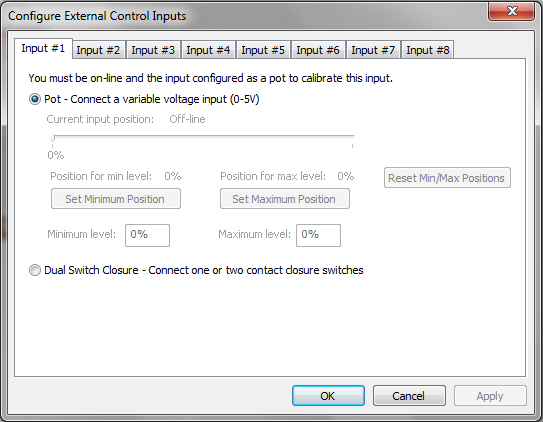
Task: Select the Input #1 tab
Action: click(43, 48)
